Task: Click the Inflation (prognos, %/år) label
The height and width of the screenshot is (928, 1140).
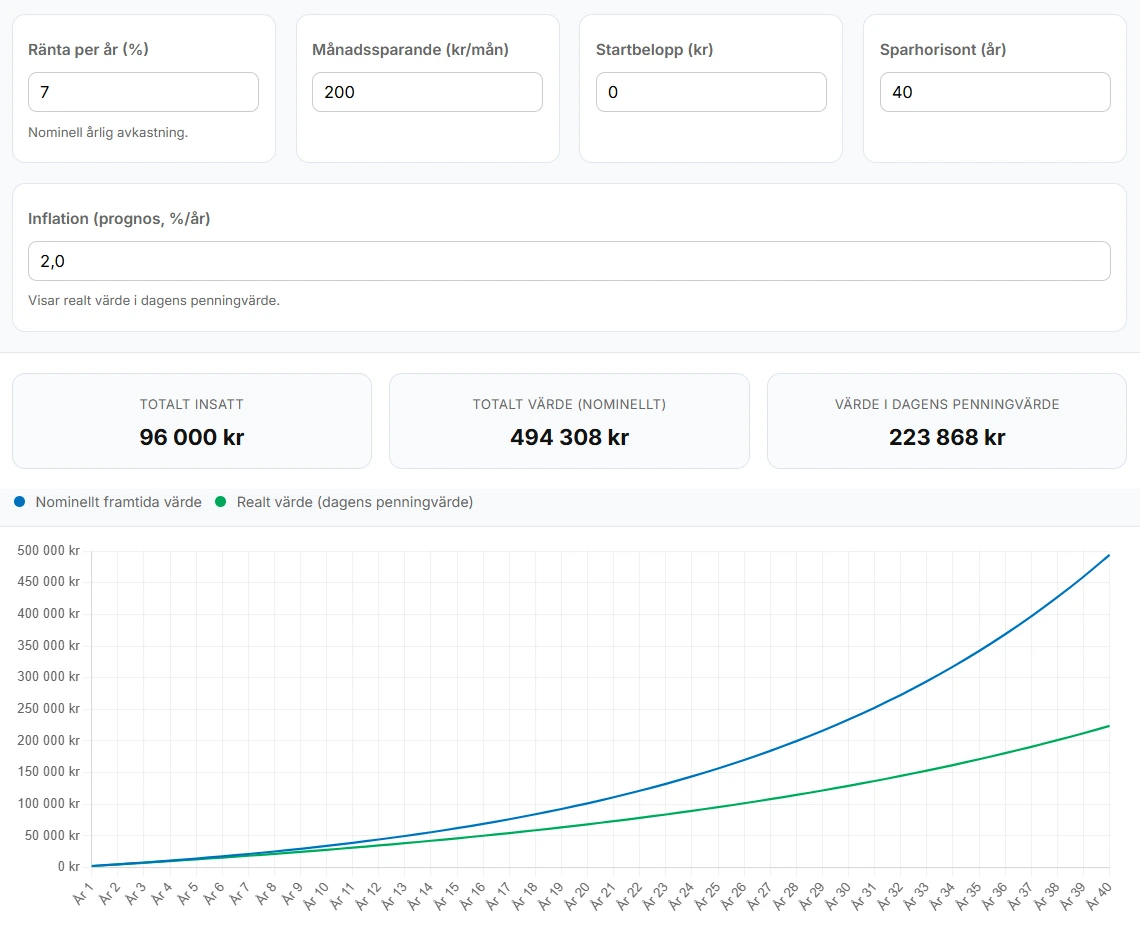Action: 119,219
